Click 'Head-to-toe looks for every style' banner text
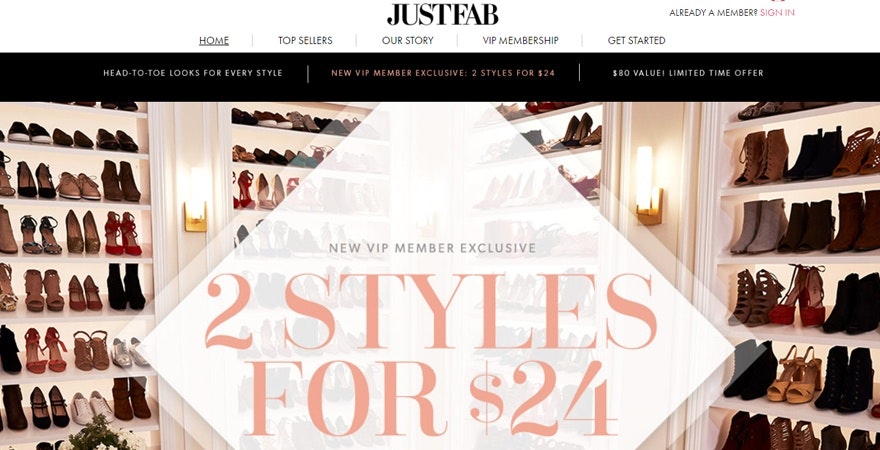The height and width of the screenshot is (450, 880). pos(192,73)
